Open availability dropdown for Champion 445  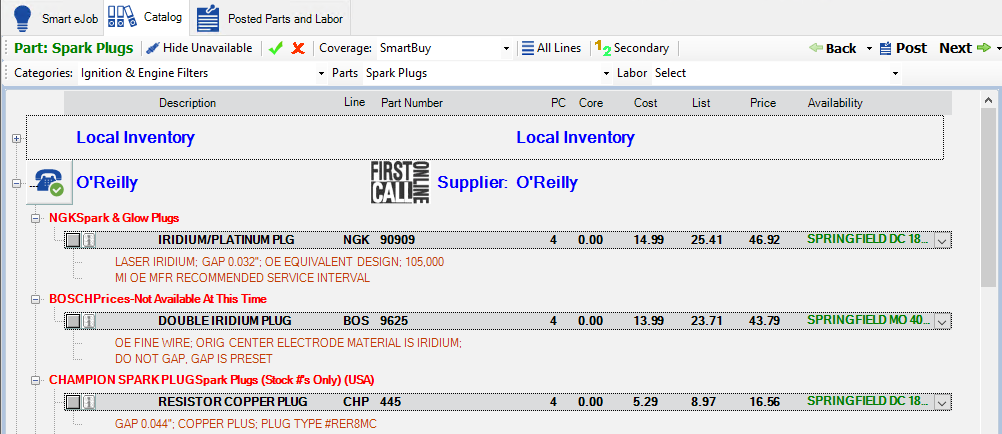pos(942,403)
